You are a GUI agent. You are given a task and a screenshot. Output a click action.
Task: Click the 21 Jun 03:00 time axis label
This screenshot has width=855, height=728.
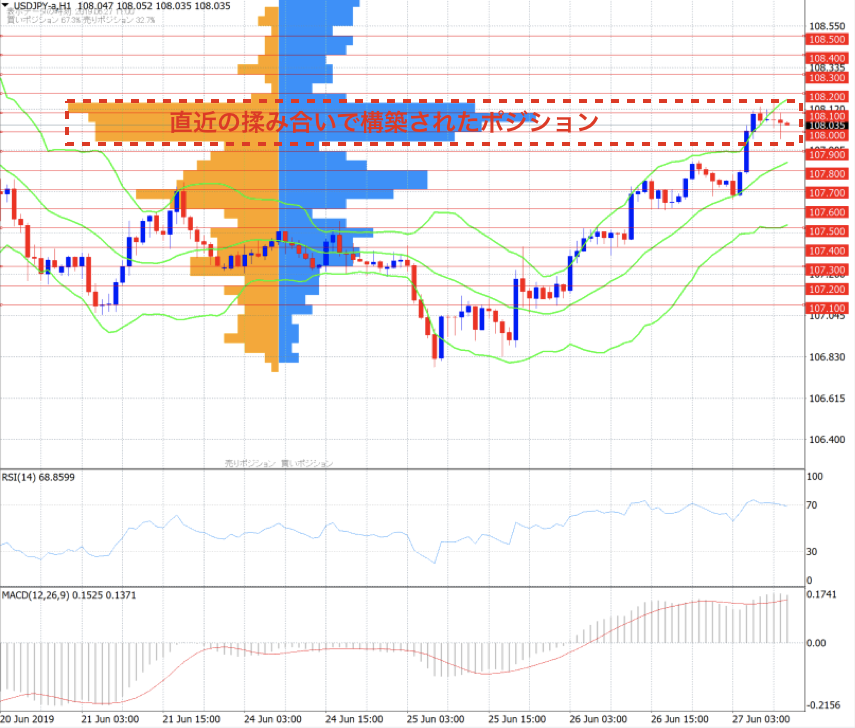click(110, 719)
